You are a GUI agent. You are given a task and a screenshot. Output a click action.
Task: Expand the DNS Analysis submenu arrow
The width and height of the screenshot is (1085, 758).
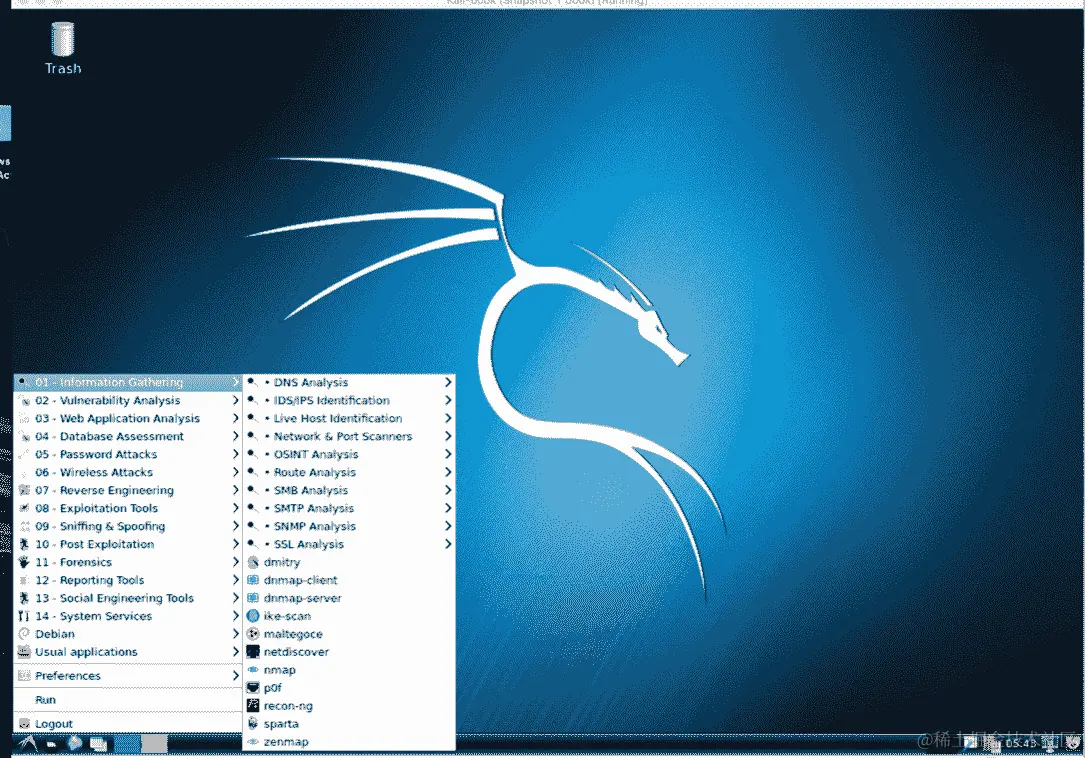click(x=448, y=382)
